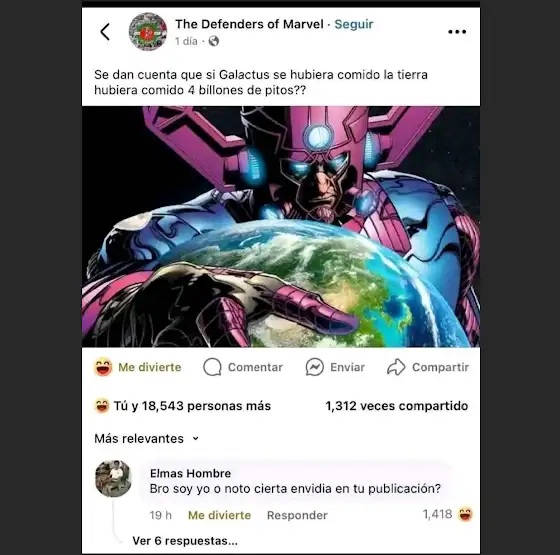Open the list of 18,543 people who reacted
Screen dimensions: 560x555
(x=182, y=406)
